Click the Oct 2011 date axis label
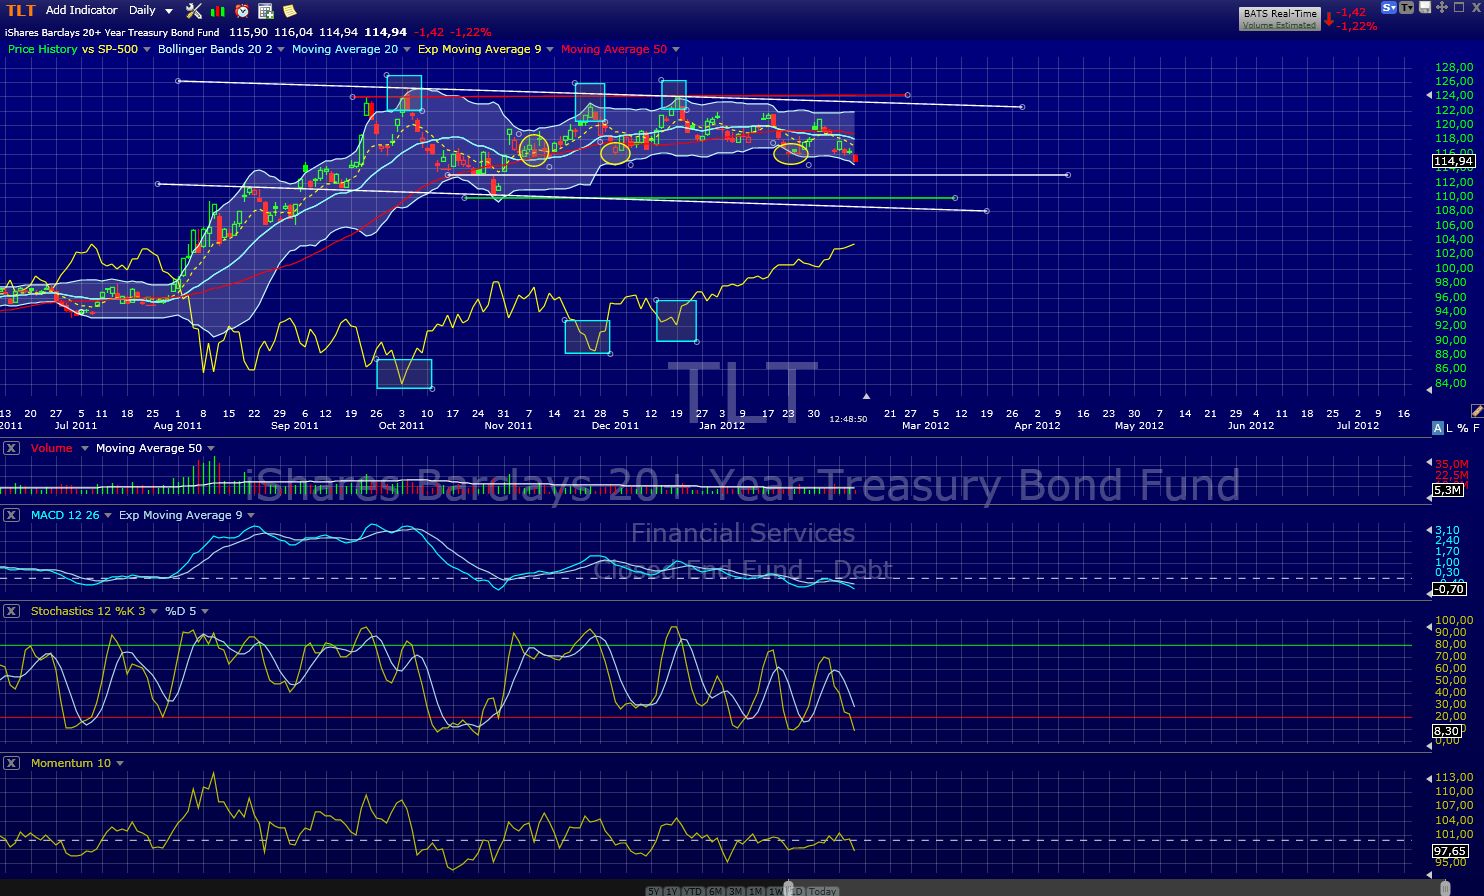 pos(401,425)
